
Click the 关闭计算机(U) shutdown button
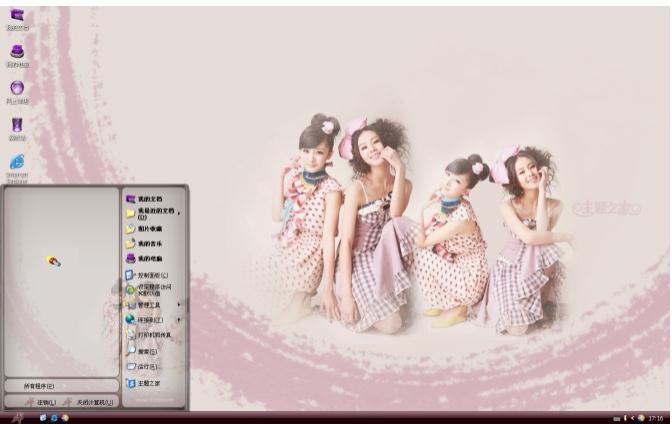click(x=89, y=403)
